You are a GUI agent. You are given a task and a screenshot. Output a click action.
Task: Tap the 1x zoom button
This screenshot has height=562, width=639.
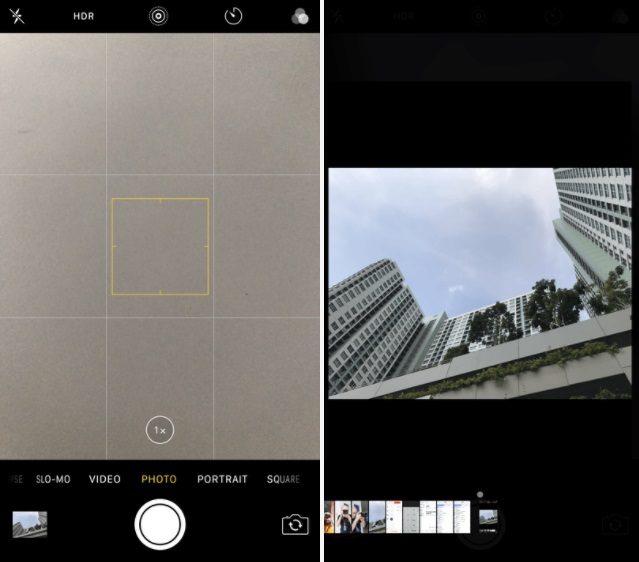(x=160, y=430)
